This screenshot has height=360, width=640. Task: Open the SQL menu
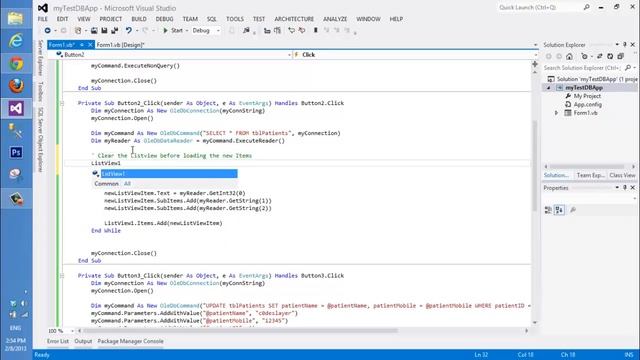point(211,19)
